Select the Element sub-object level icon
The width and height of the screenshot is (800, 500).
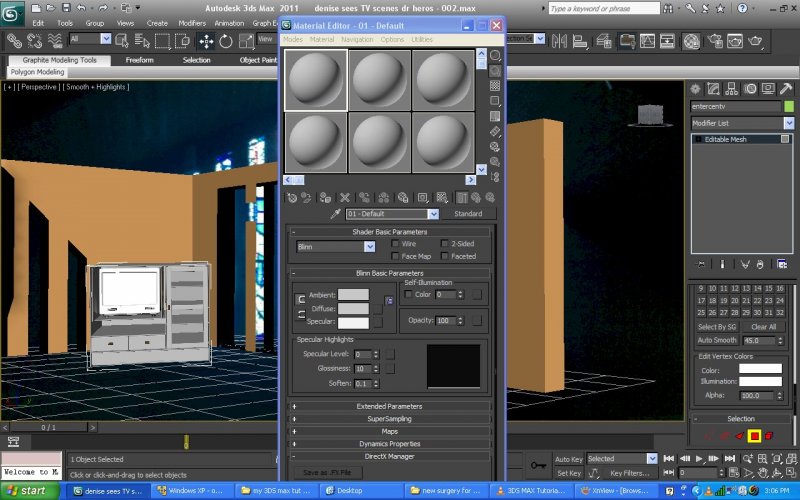click(x=769, y=436)
